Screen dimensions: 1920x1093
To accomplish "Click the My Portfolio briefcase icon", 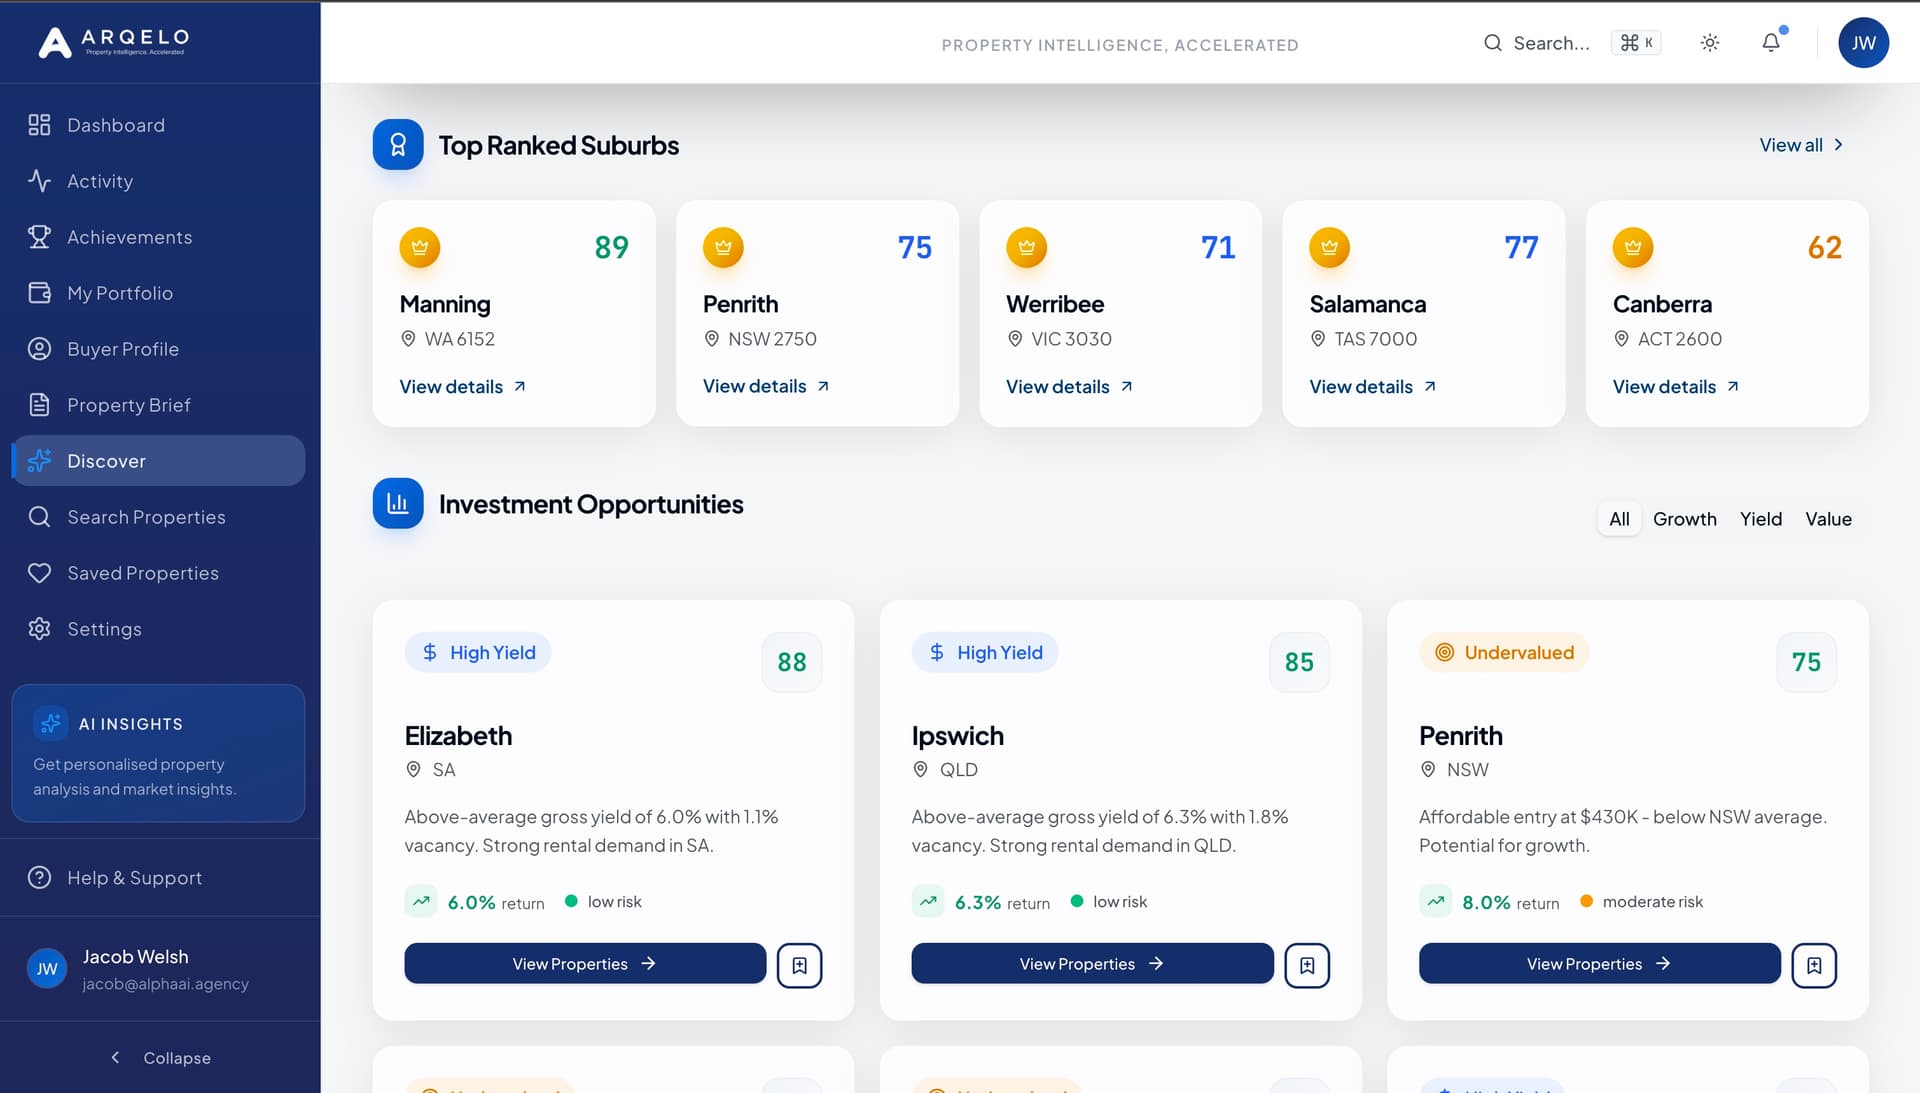I will [x=40, y=293].
